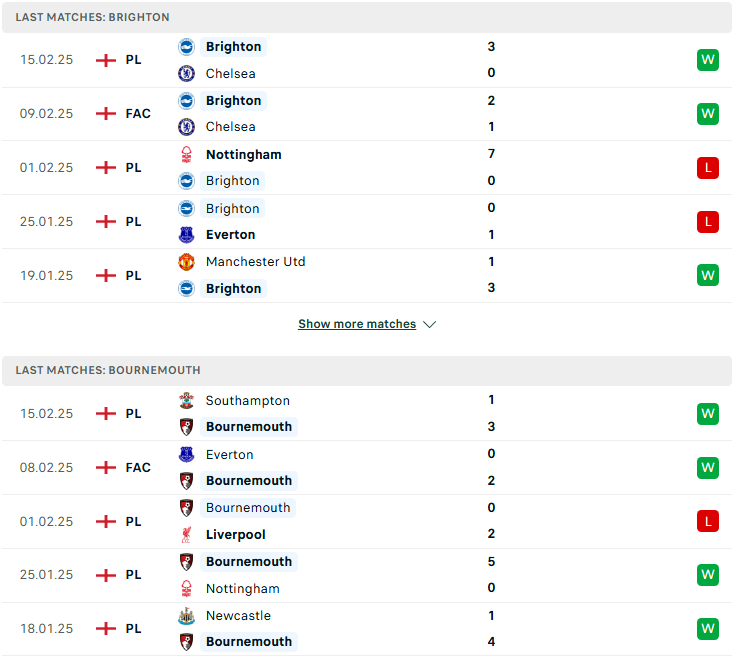
Task: Click Liverpool crest icon
Action: [188, 537]
